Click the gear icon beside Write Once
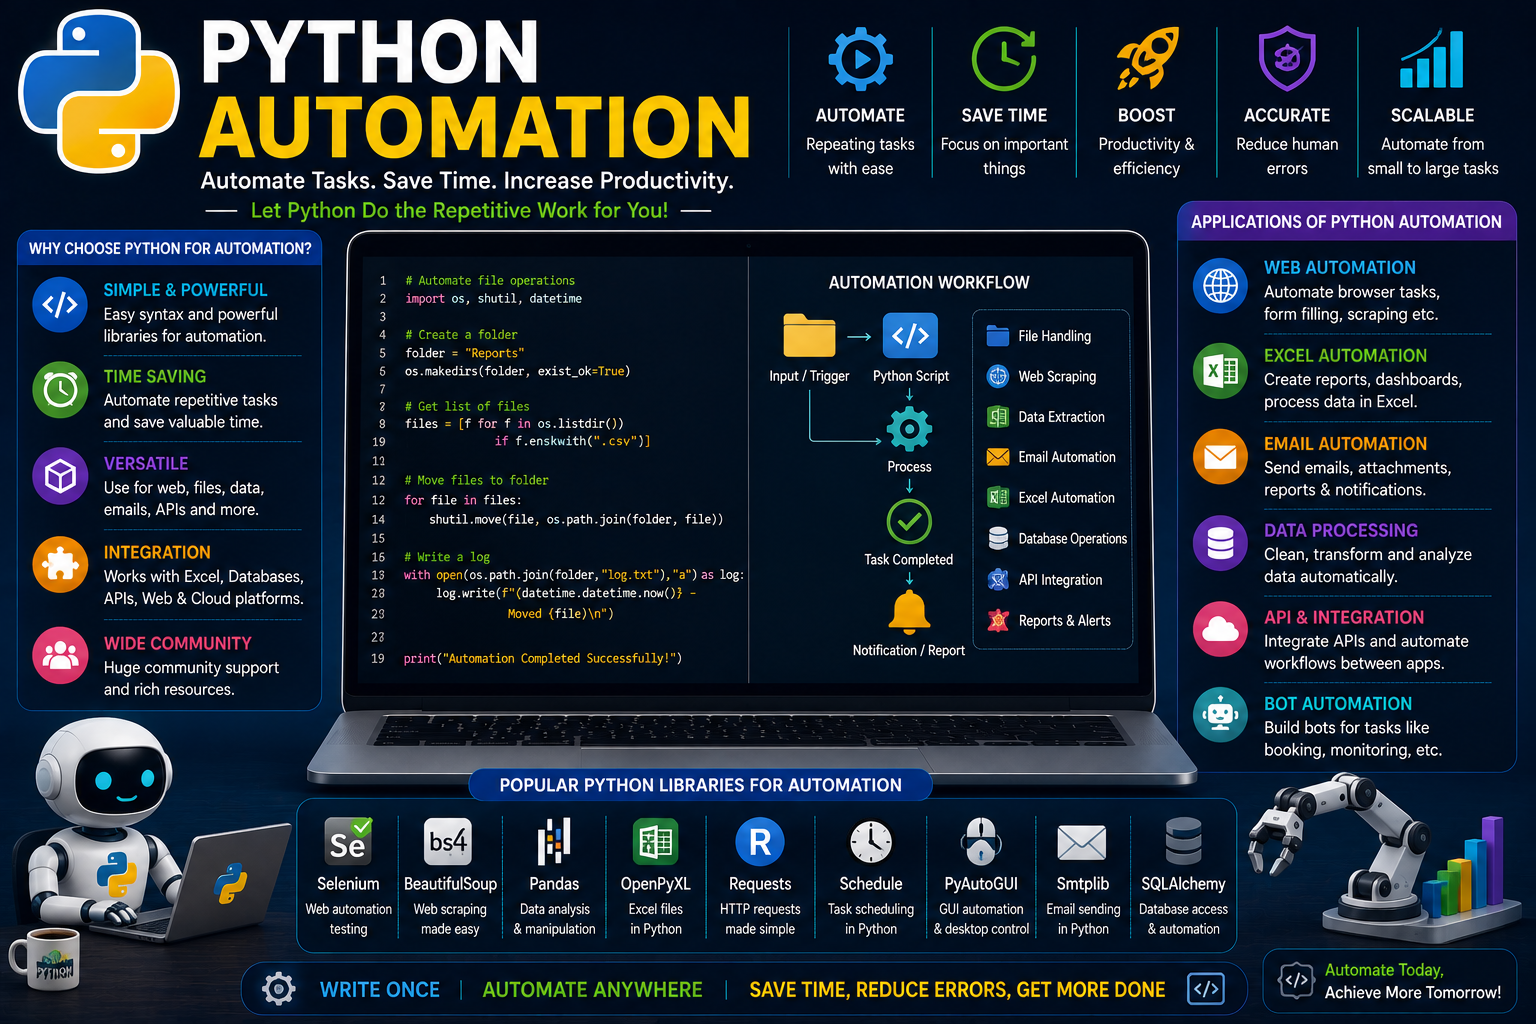The height and width of the screenshot is (1024, 1536). [279, 989]
